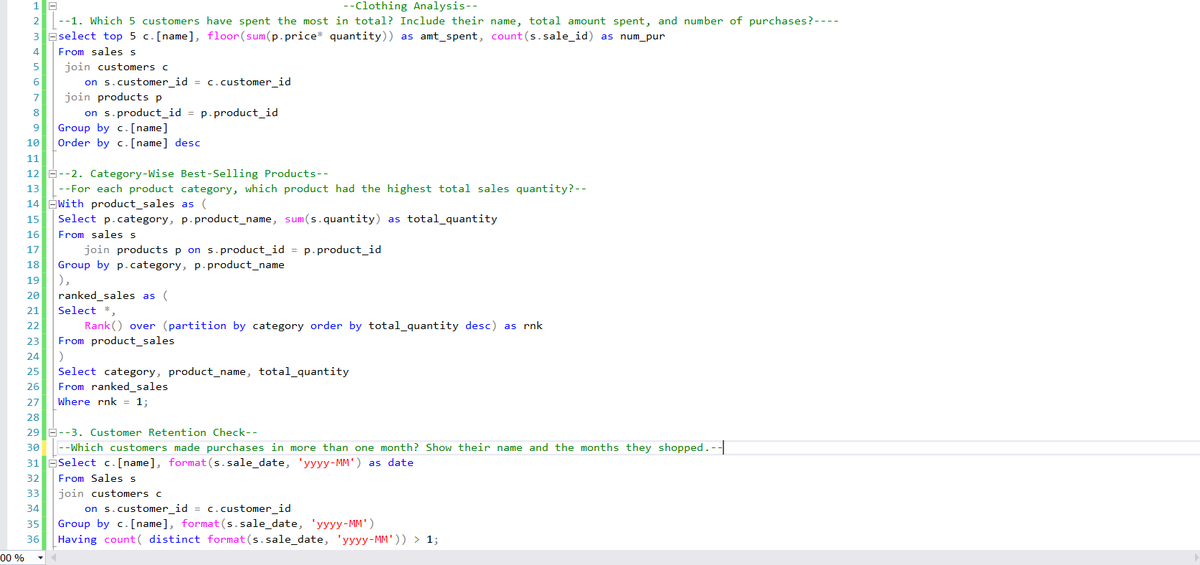Click 'rnk' alias at end of line 22
The width and height of the screenshot is (1200, 565).
click(533, 326)
